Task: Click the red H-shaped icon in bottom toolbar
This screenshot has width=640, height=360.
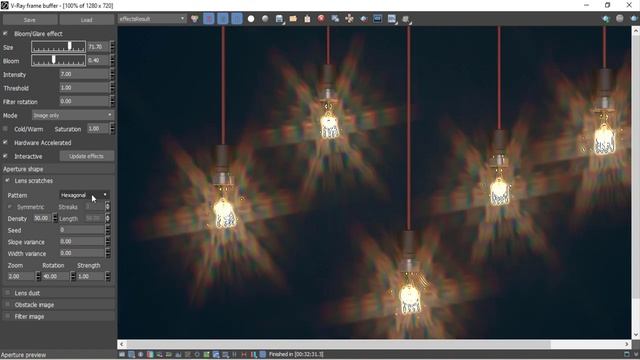Action: coord(244,354)
